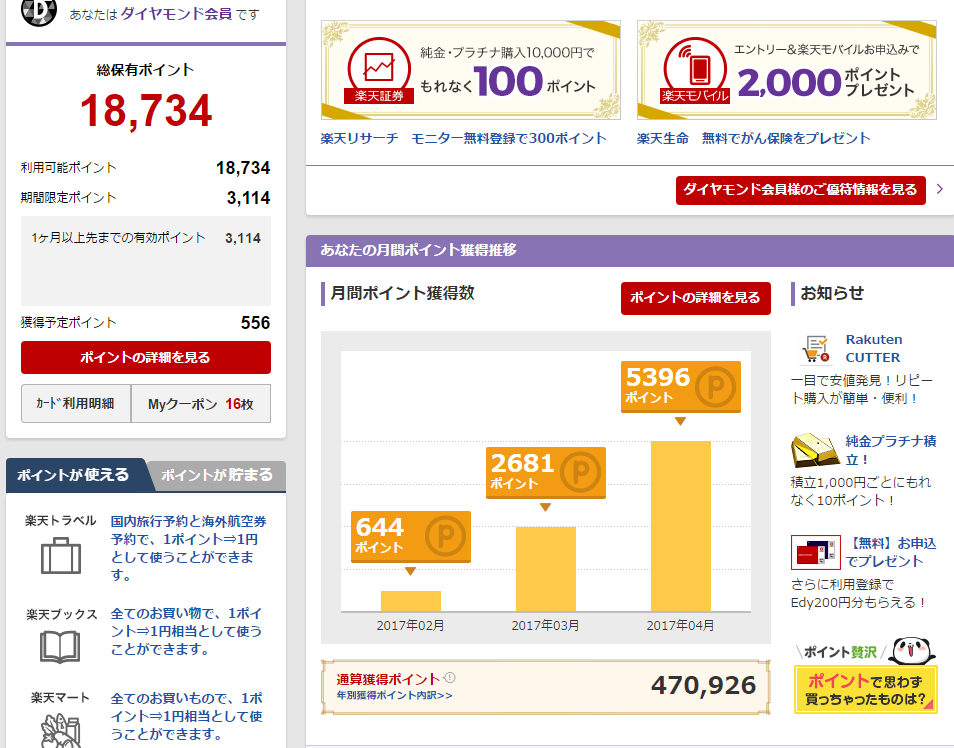Click the 2017年04月 chart bar

[x=680, y=526]
